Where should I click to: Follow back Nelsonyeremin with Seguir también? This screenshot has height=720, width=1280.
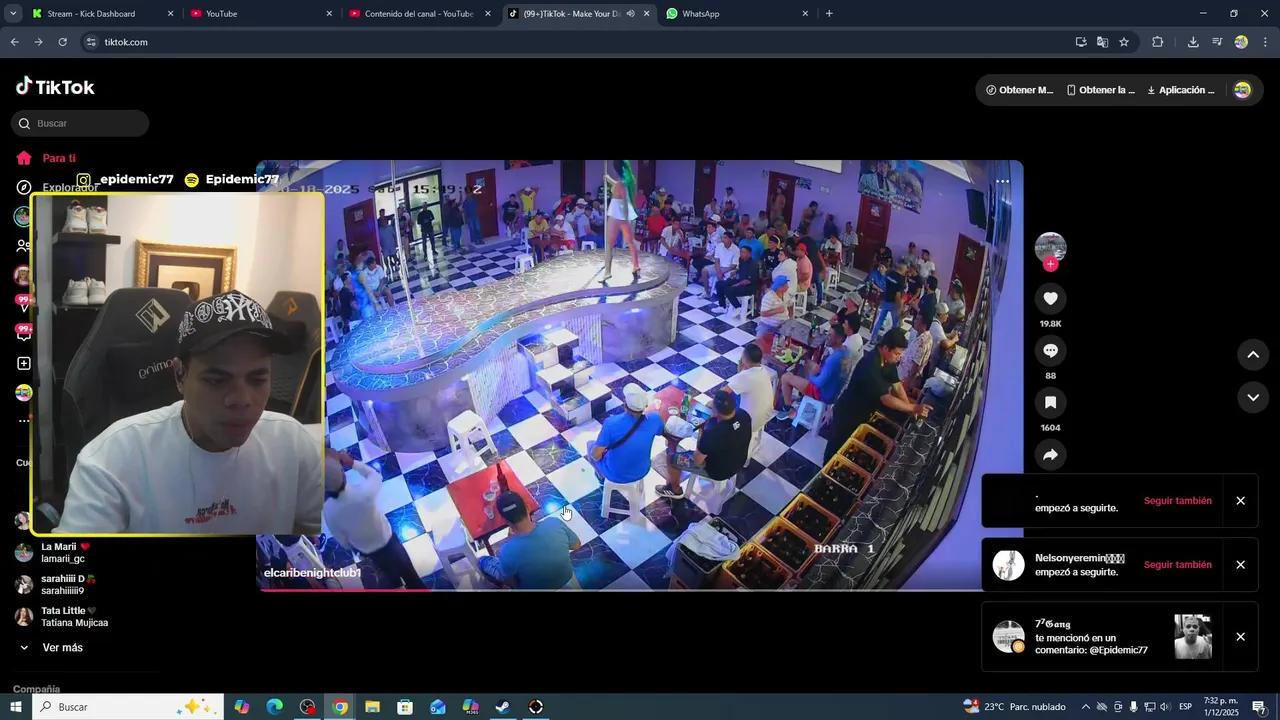point(1177,565)
